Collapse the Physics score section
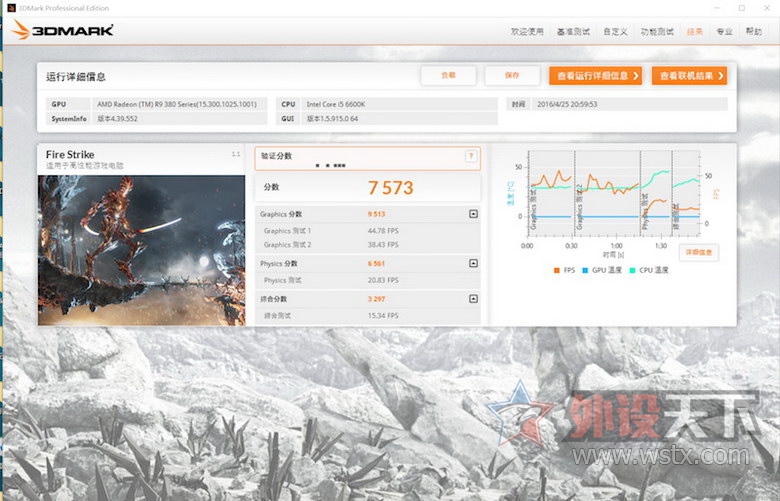This screenshot has width=780, height=501. [473, 263]
